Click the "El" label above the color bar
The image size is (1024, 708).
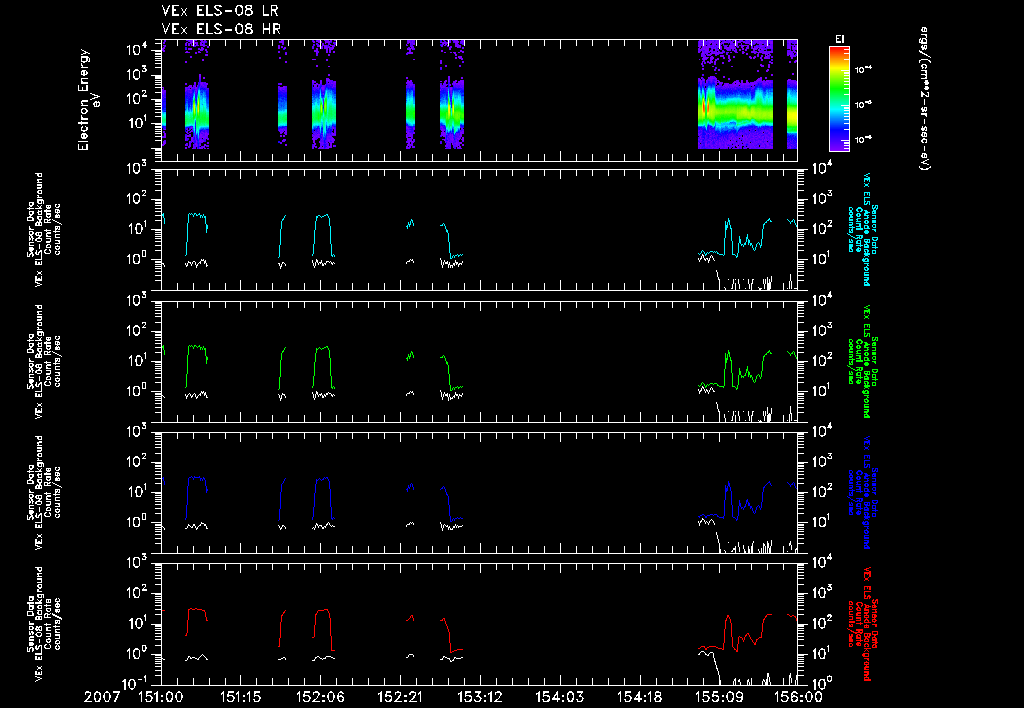(x=839, y=39)
